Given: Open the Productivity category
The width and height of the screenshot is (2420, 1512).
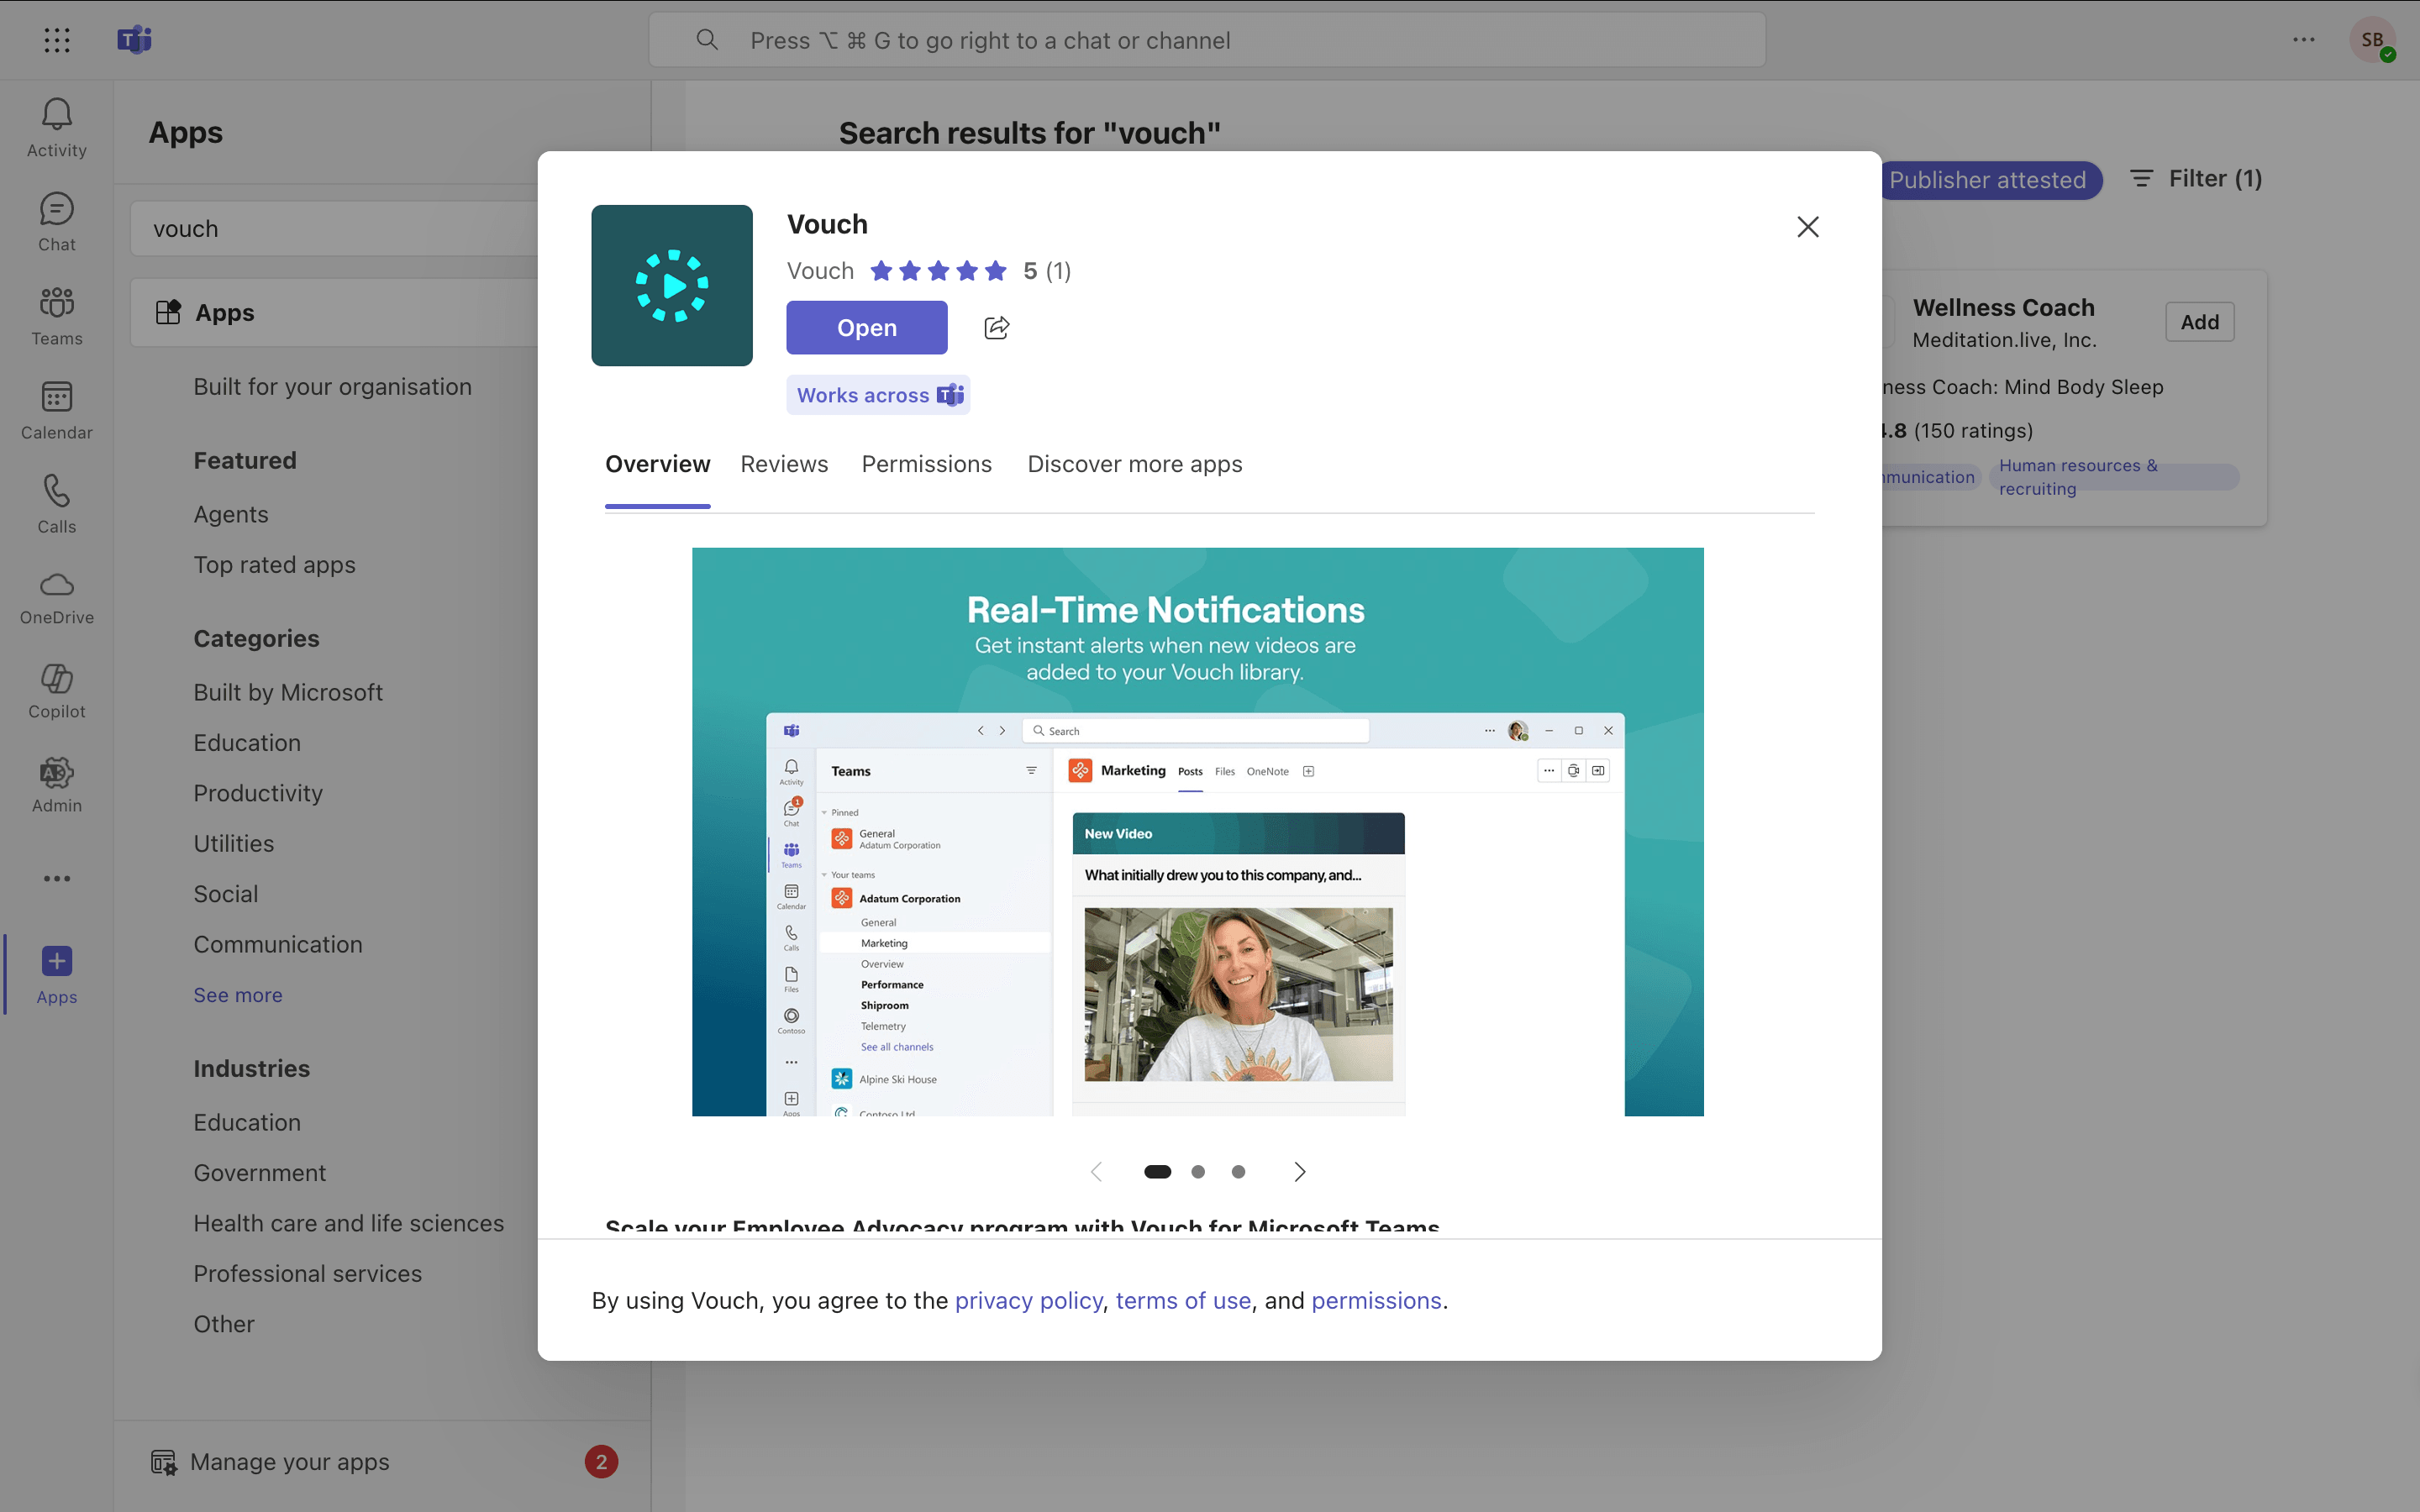Looking at the screenshot, I should pos(258,793).
